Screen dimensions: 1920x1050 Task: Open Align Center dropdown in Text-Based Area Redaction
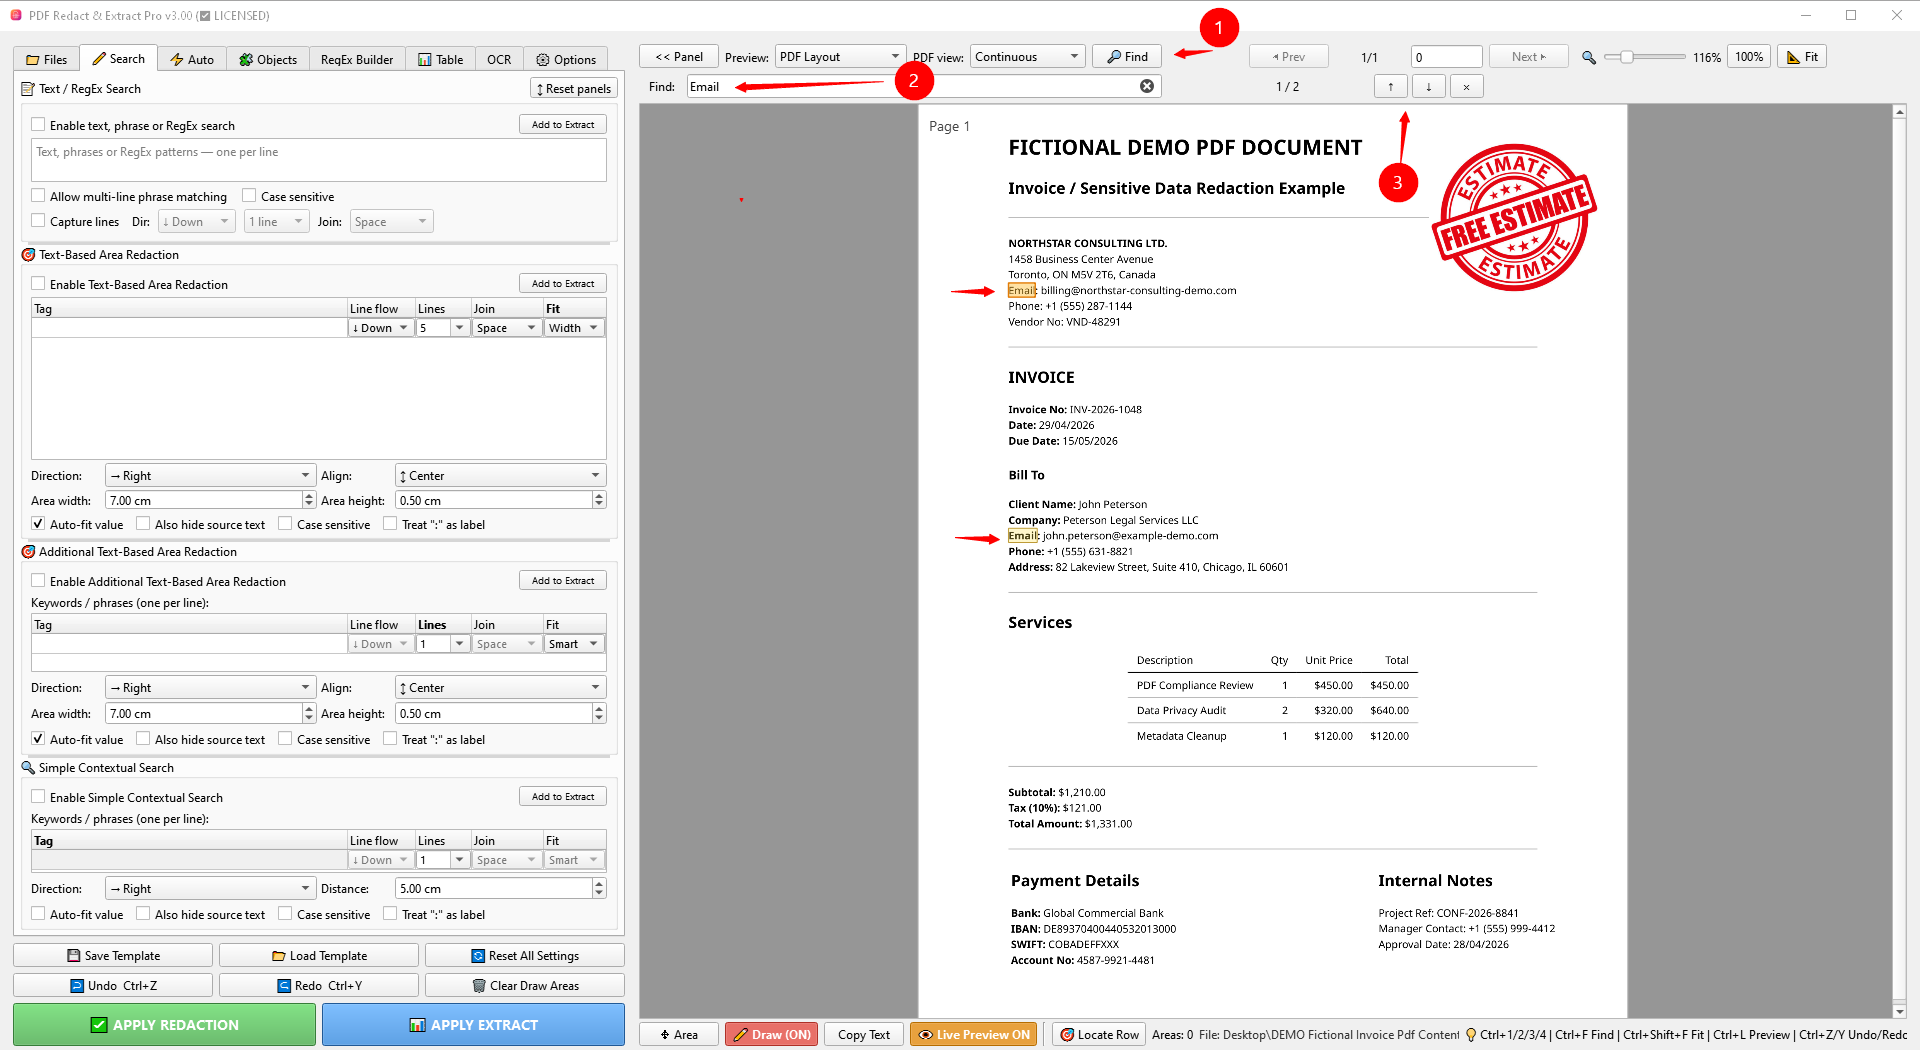501,476
